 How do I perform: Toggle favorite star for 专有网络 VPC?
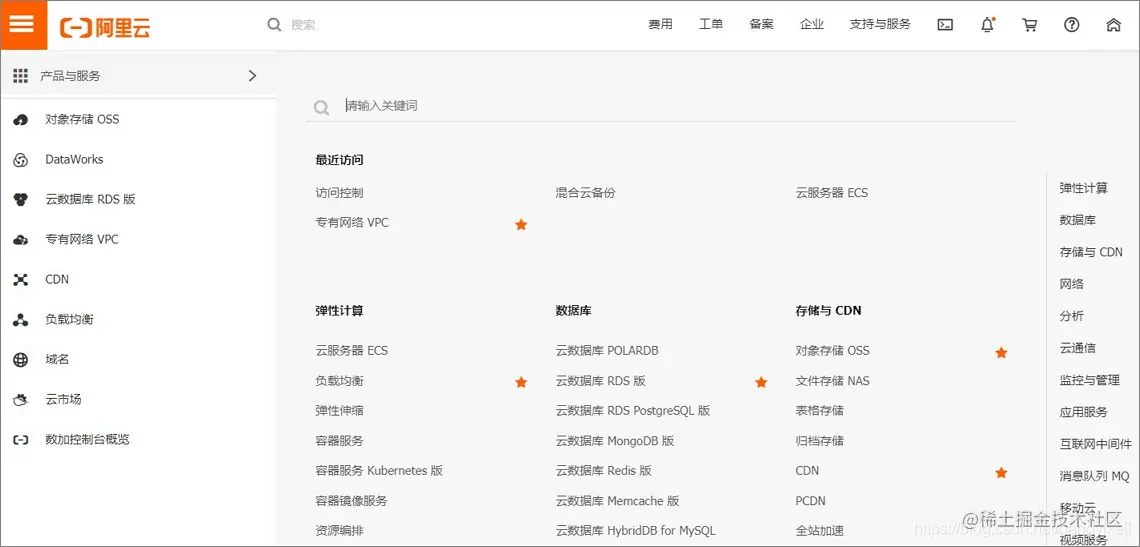coord(521,225)
